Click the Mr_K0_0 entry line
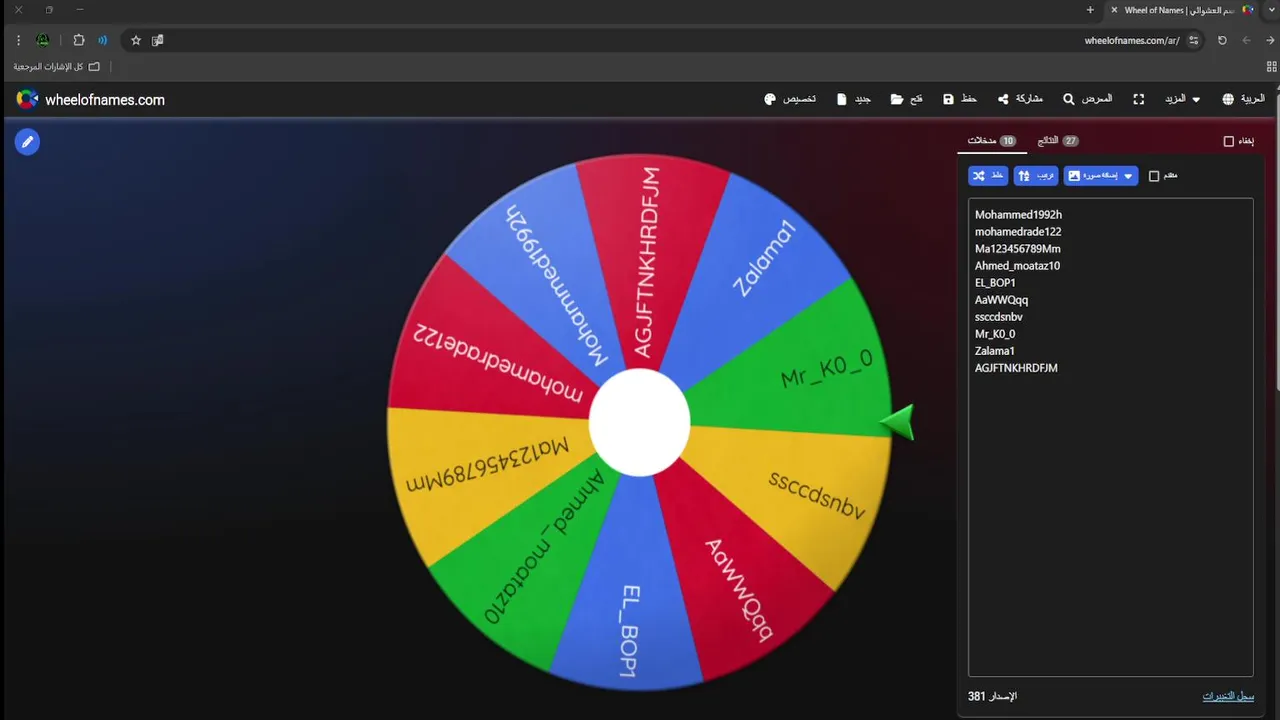The height and width of the screenshot is (720, 1280). point(995,334)
